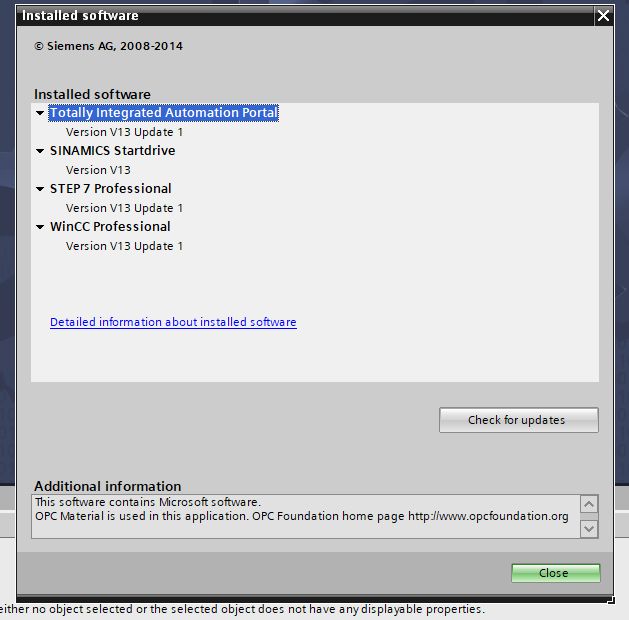Select STEP 7 Professional entry
The width and height of the screenshot is (629, 620).
[110, 189]
